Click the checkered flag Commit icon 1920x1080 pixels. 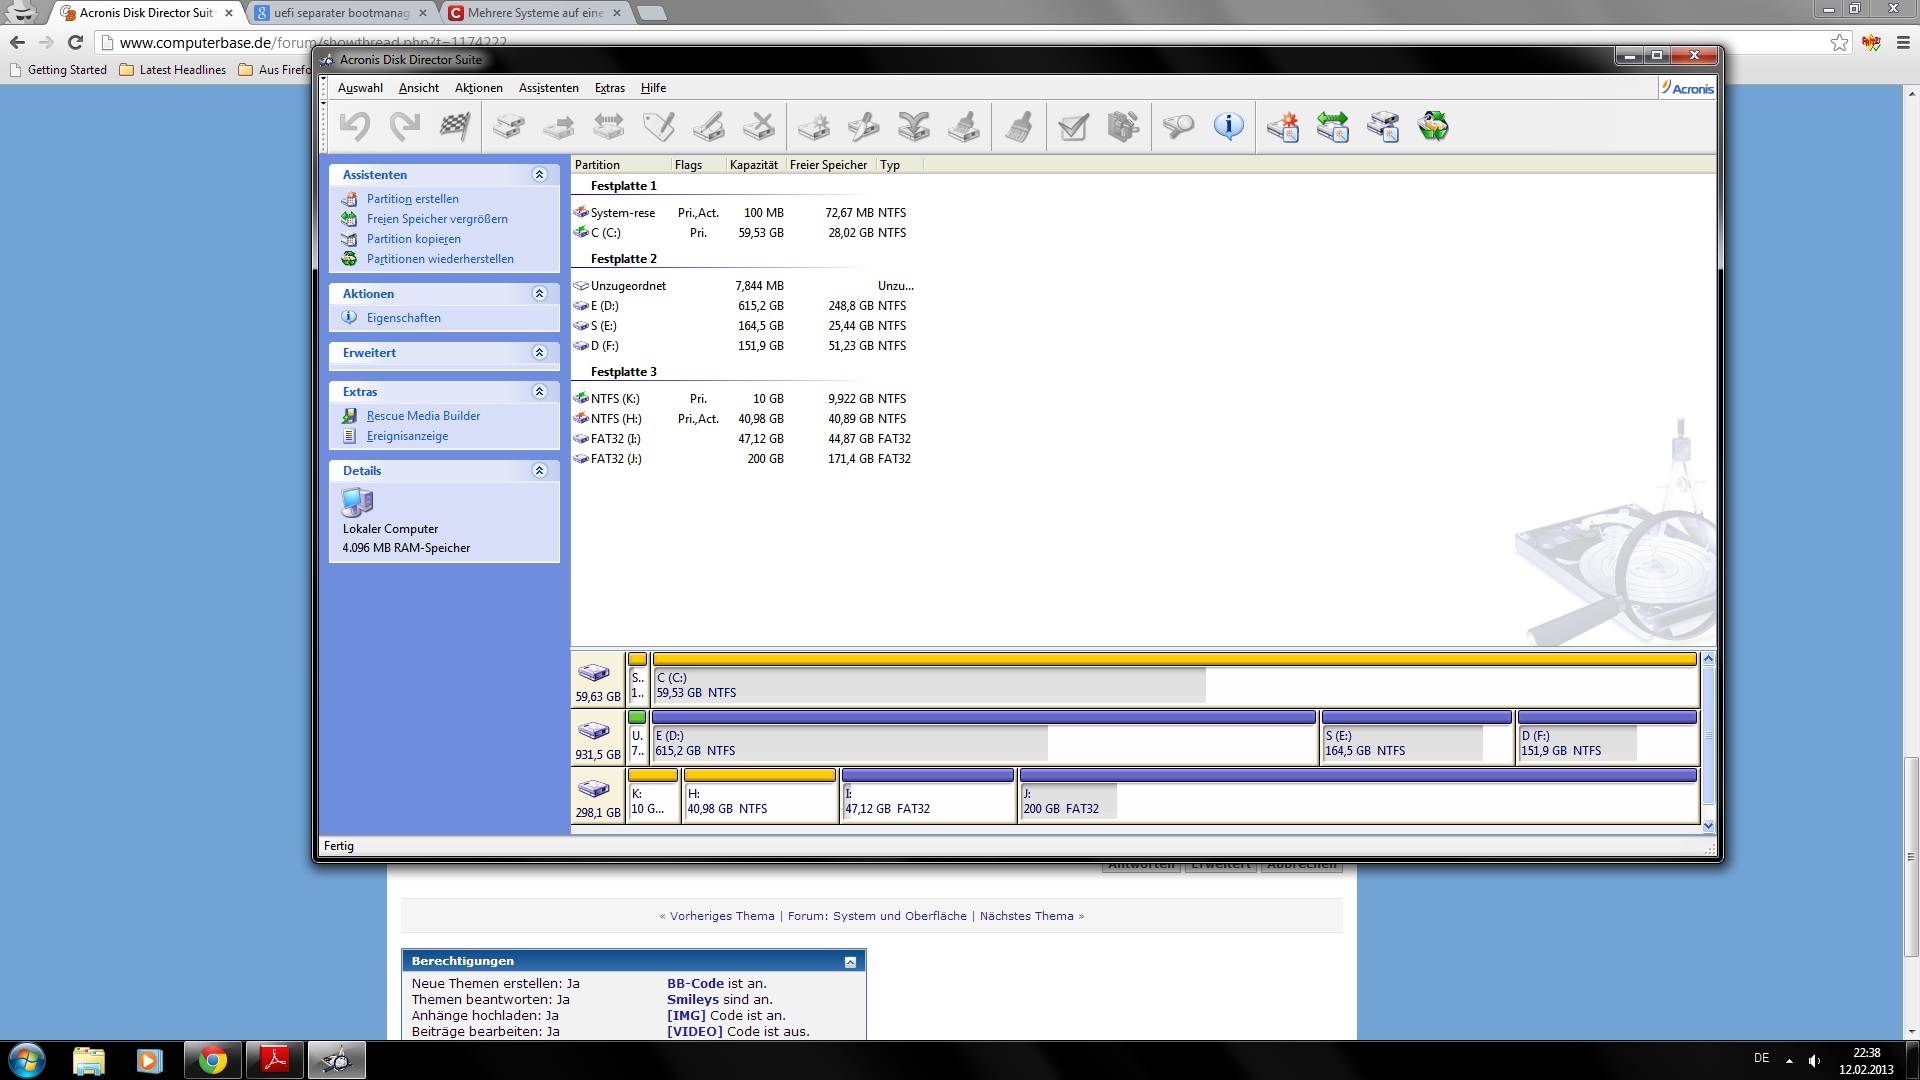455,127
